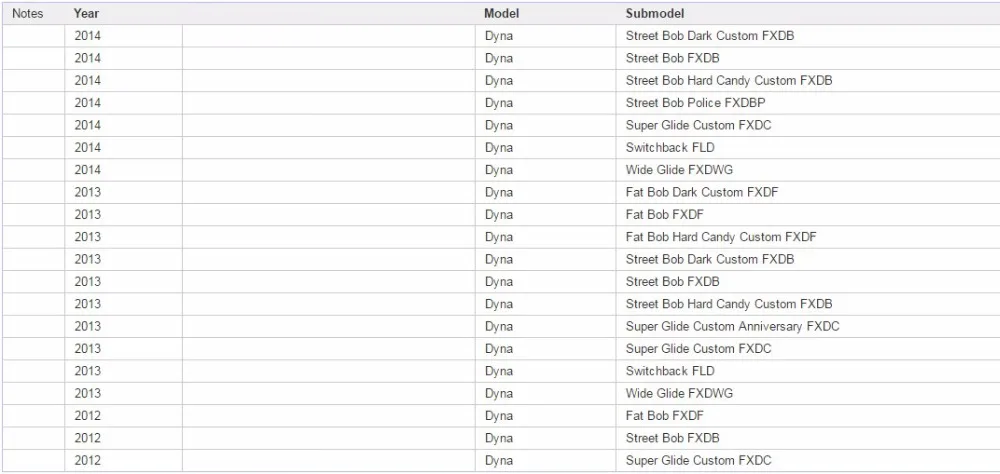Click year 2014 in the Street Bob Police row
The width and height of the screenshot is (1000, 474).
pyautogui.click(x=87, y=103)
